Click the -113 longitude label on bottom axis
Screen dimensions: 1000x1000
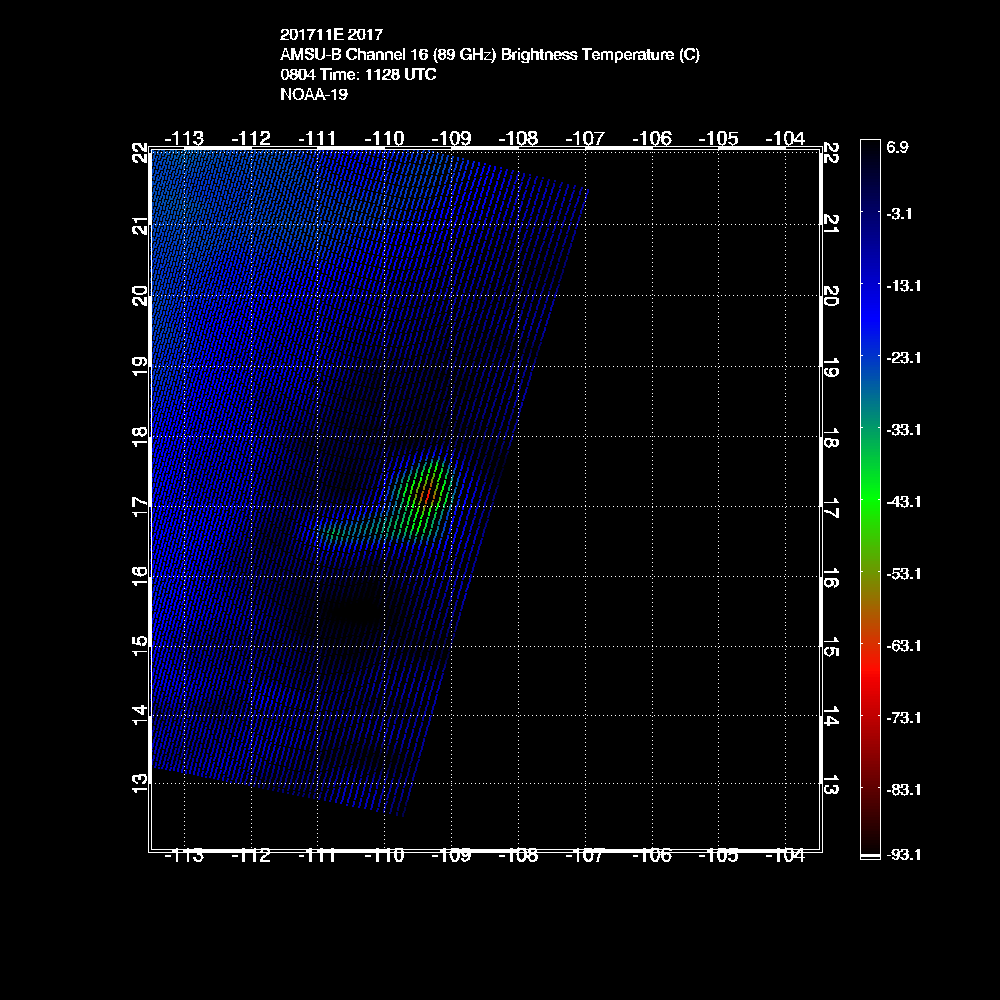(184, 856)
